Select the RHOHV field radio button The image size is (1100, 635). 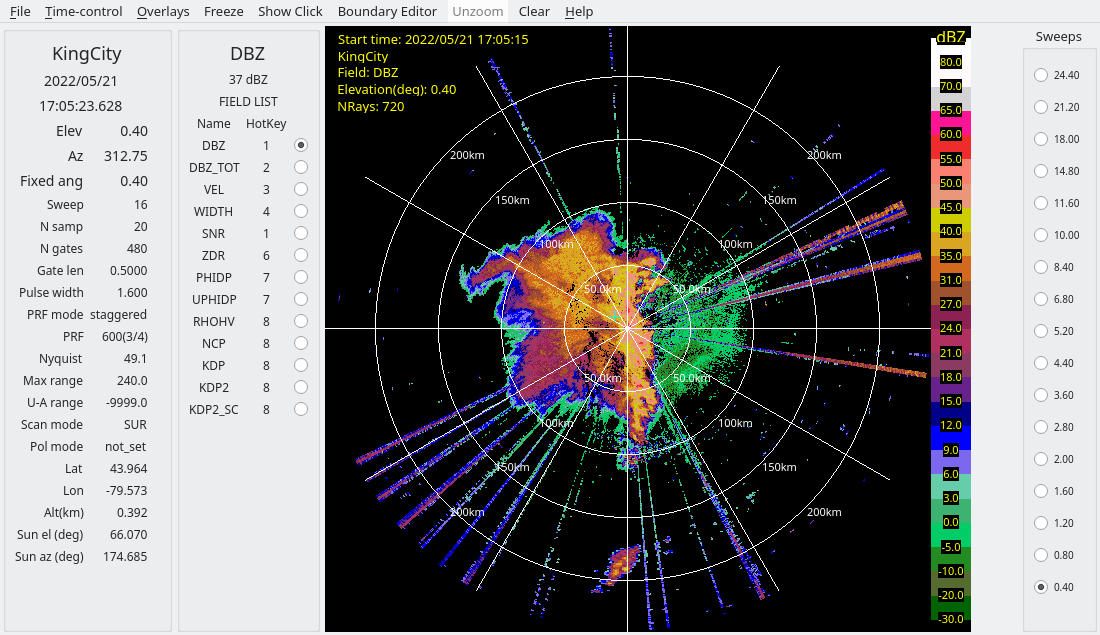[x=300, y=321]
